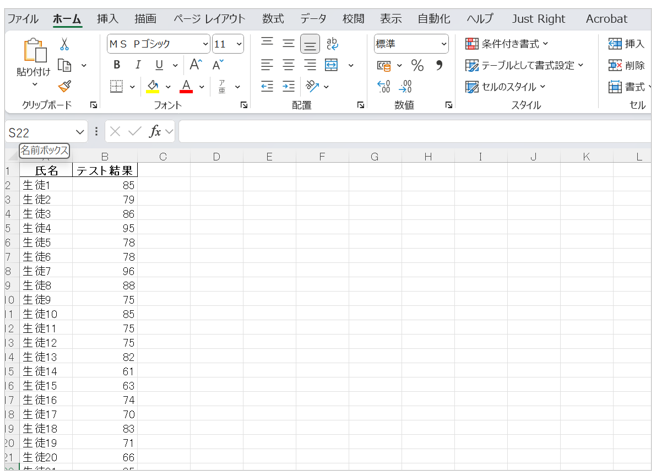Open font dialog launcher in フォント group
Viewport: 657px width, 476px height.
pos(244,105)
